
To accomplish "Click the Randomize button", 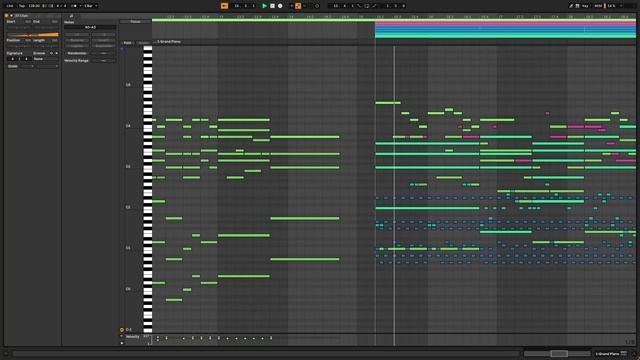I will point(76,53).
